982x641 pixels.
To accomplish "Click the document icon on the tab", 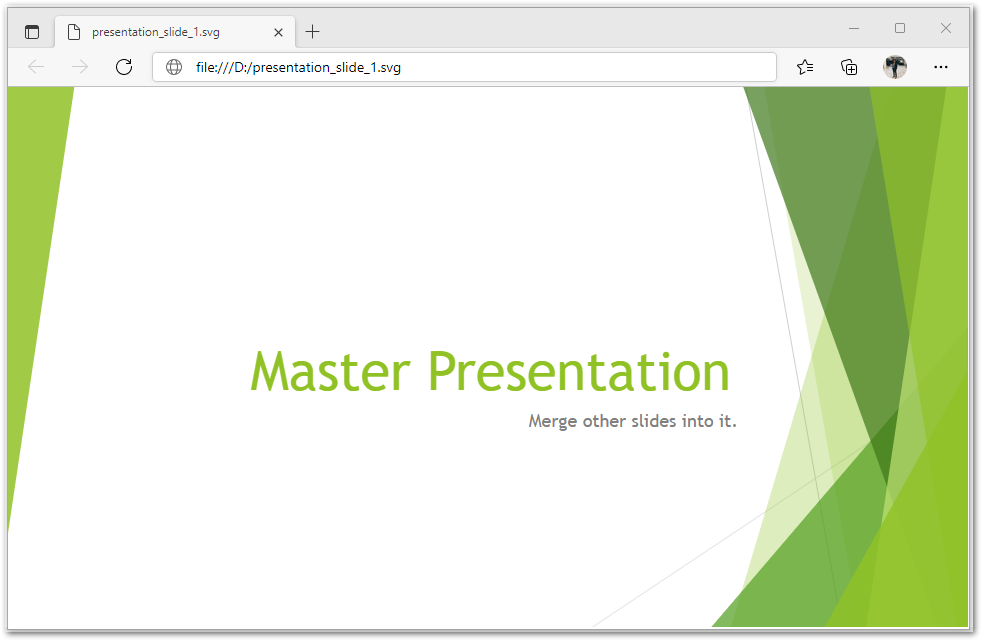I will tap(72, 31).
